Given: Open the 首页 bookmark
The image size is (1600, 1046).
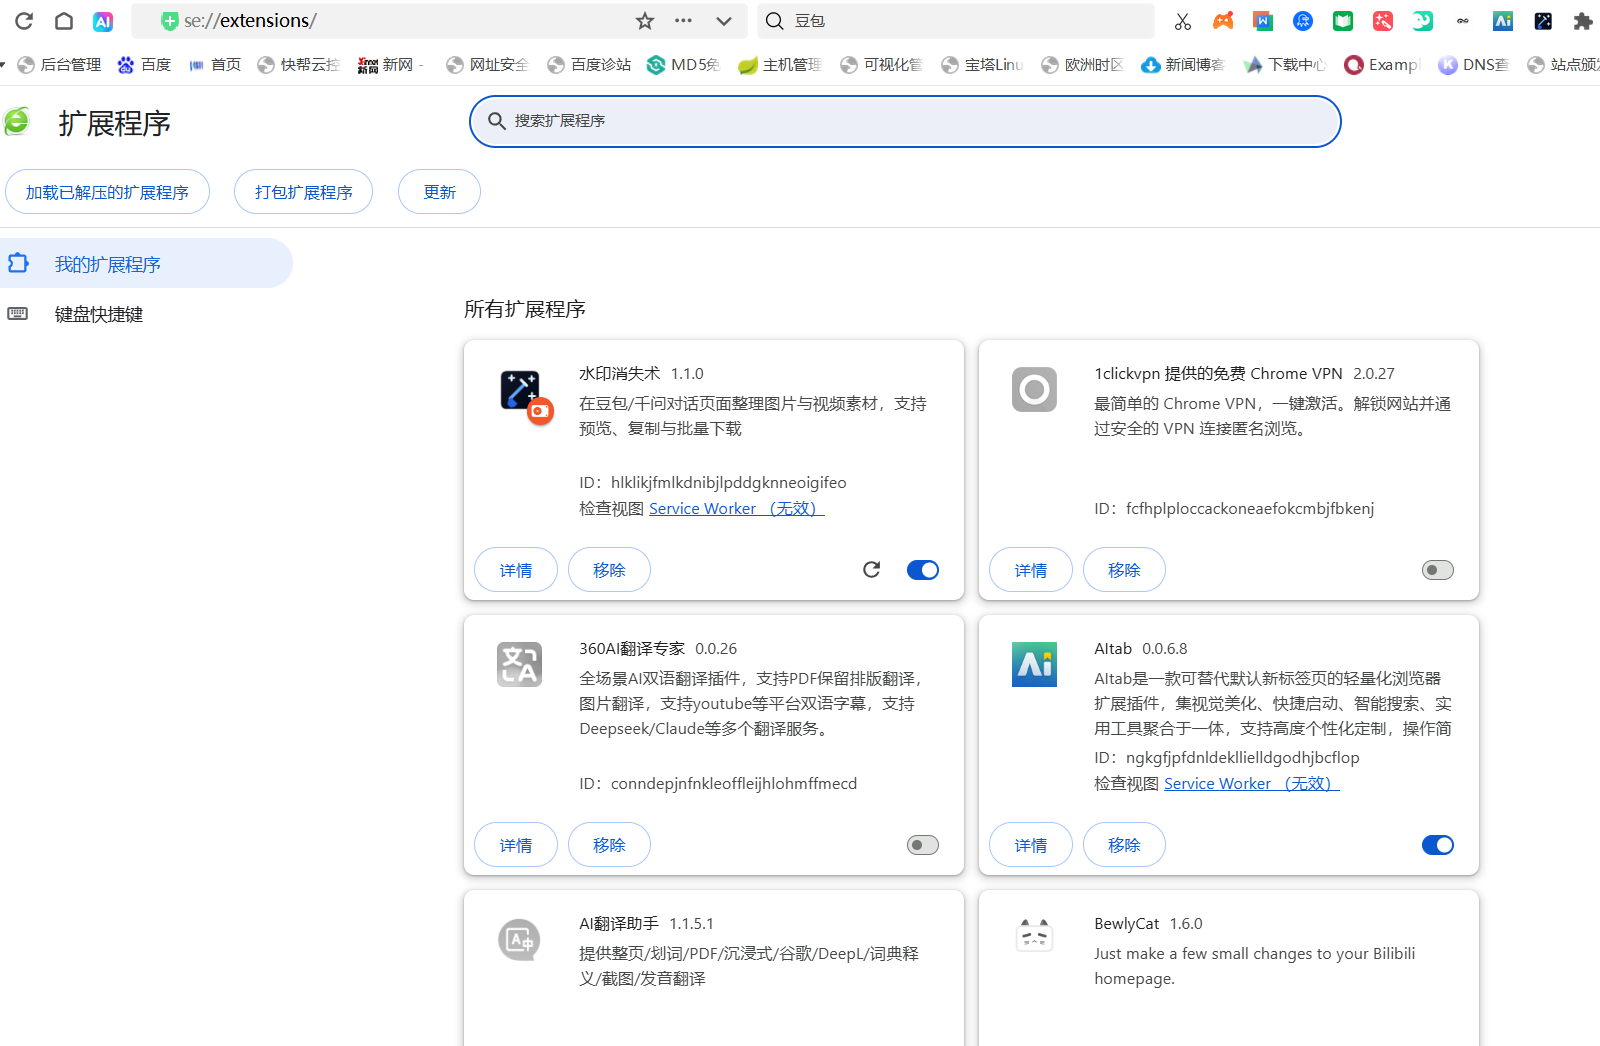Looking at the screenshot, I should tap(215, 65).
